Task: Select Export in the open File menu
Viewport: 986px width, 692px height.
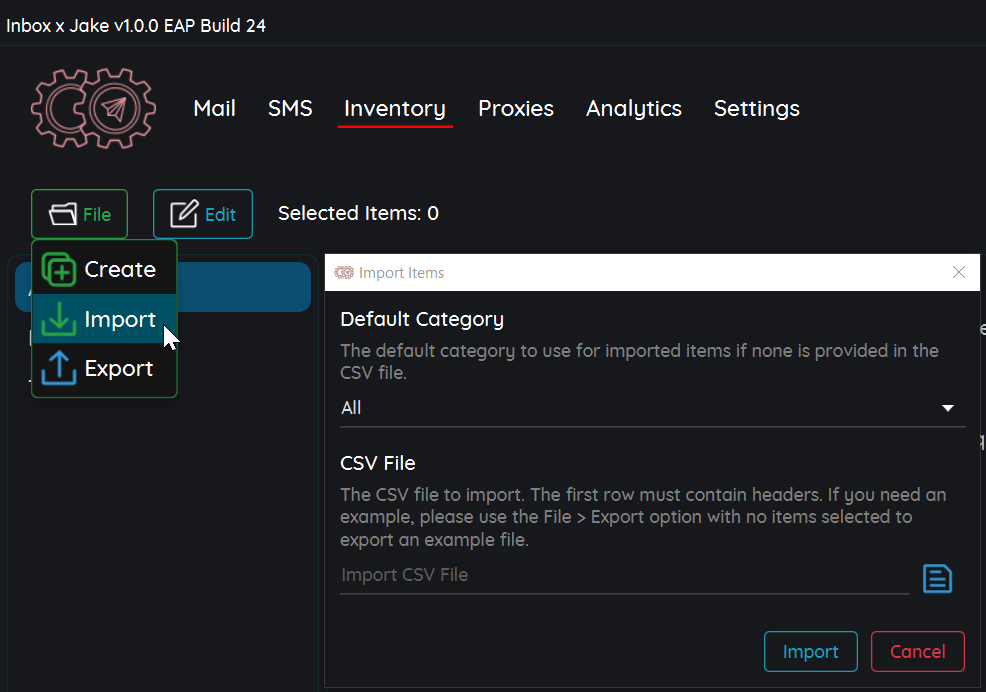Action: 118,368
